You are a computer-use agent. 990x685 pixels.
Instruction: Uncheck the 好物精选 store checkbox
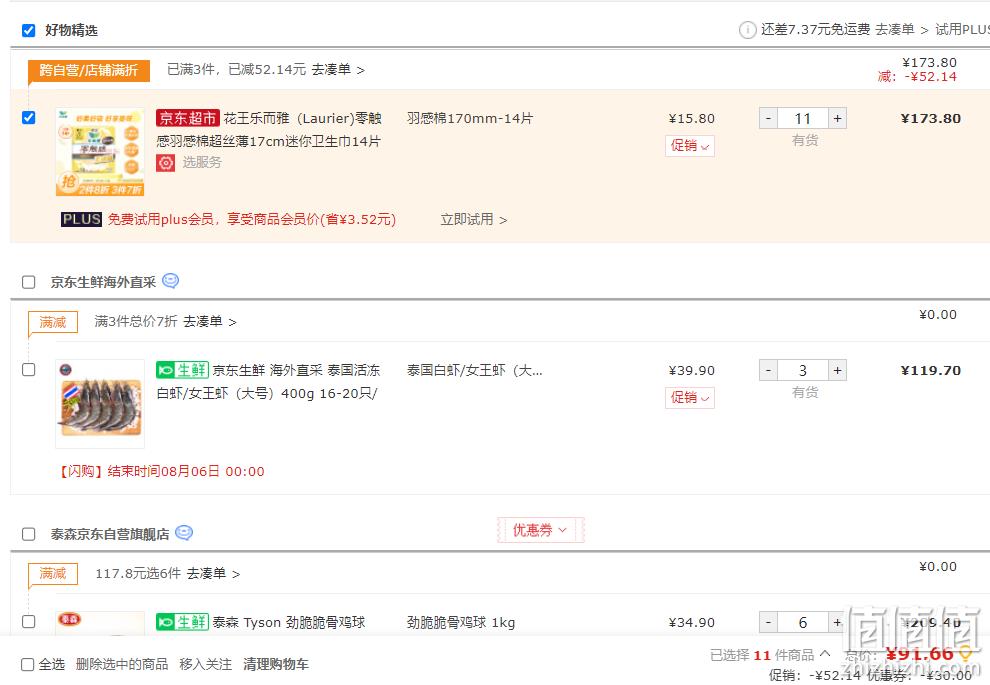click(x=28, y=30)
